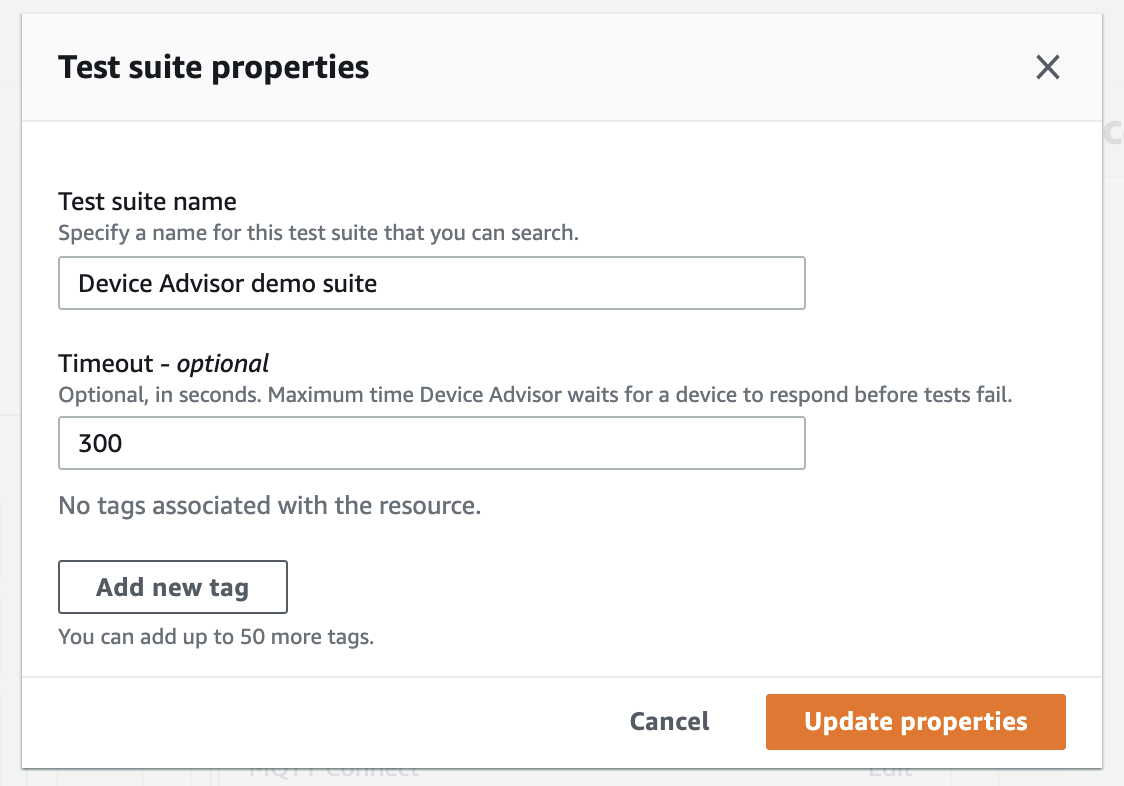Click the Test suite name input field
This screenshot has width=1124, height=786.
click(431, 283)
